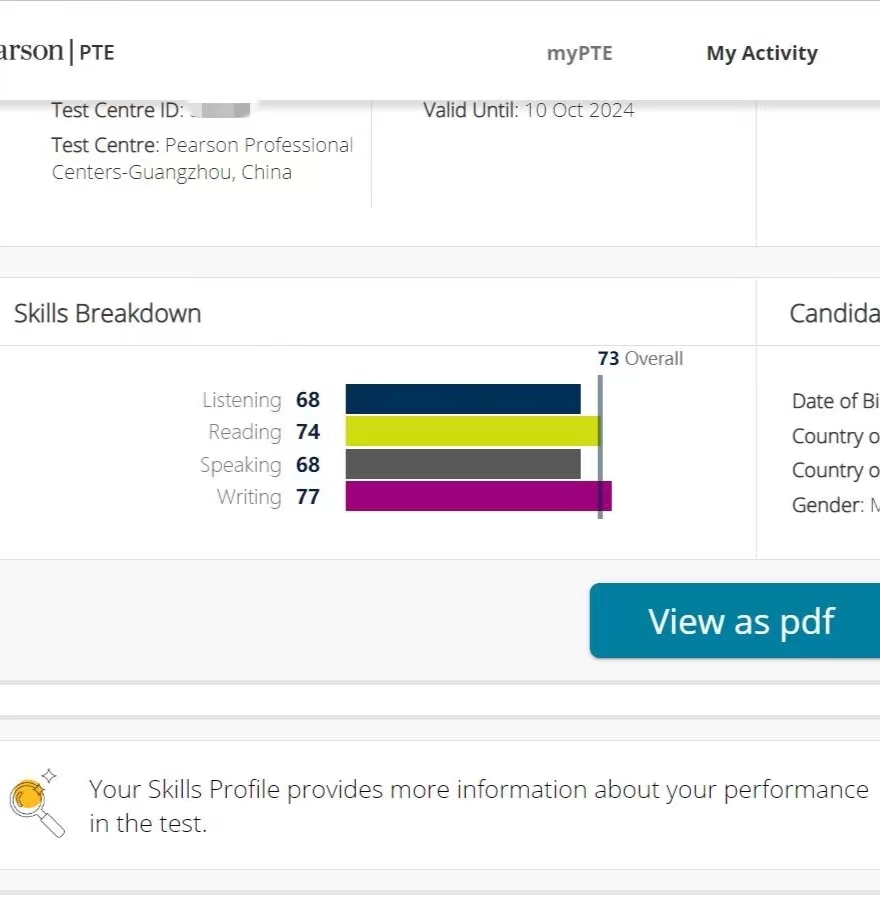This screenshot has width=880, height=902.
Task: Click the magnifying glass Skills Profile icon
Action: point(36,803)
